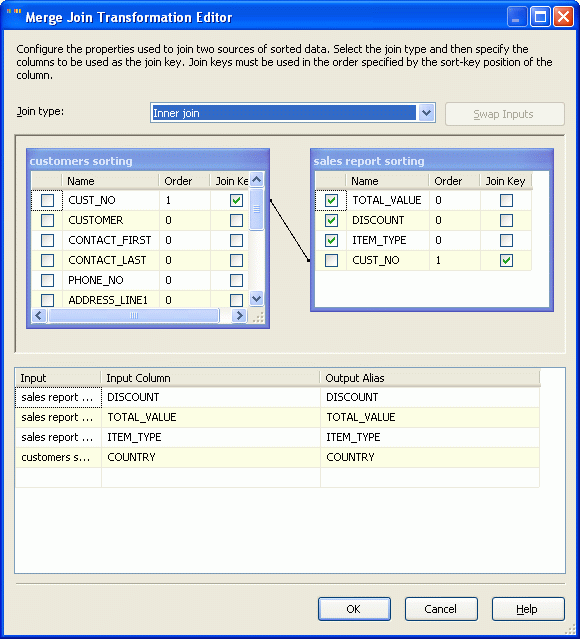
Task: Uncheck Join Key for customers CUST_NO
Action: 236,200
